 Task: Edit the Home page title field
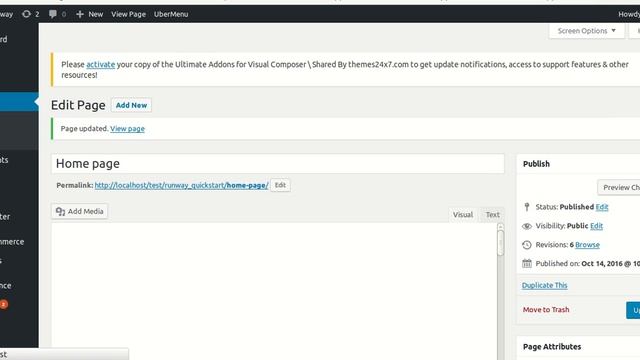278,163
